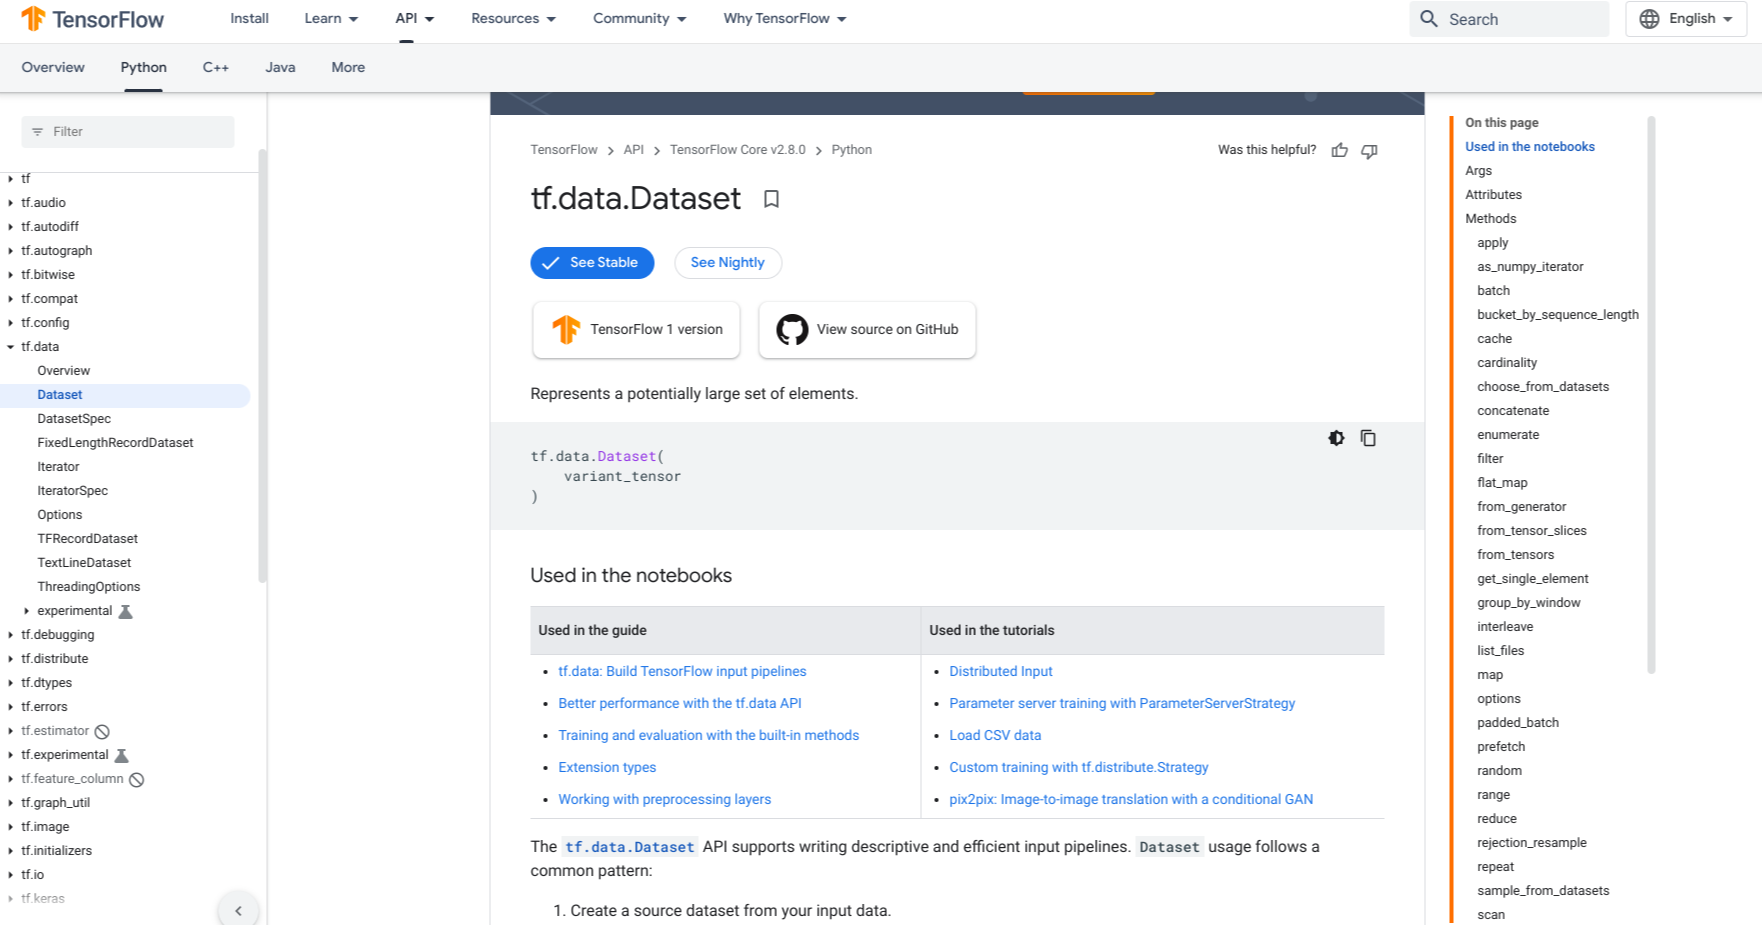The height and width of the screenshot is (925, 1762).
Task: Open search with the magnifier icon
Action: click(x=1429, y=18)
